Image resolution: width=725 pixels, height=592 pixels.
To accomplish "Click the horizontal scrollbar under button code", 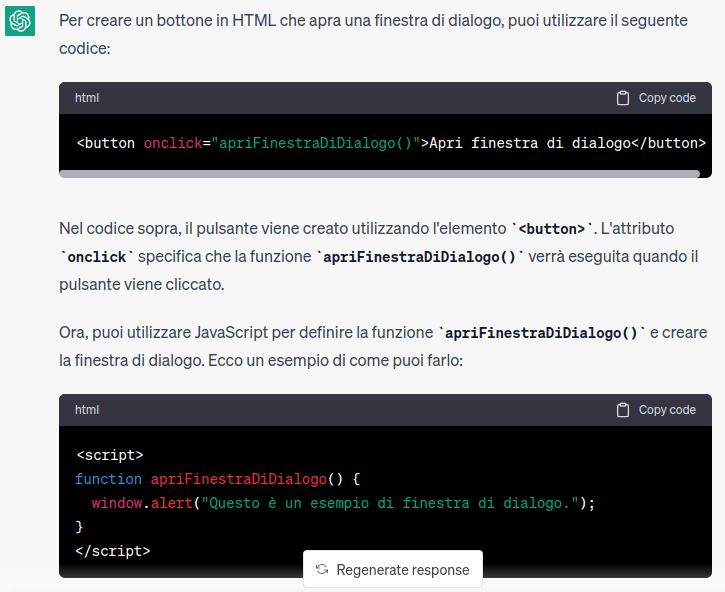I will pyautogui.click(x=380, y=174).
